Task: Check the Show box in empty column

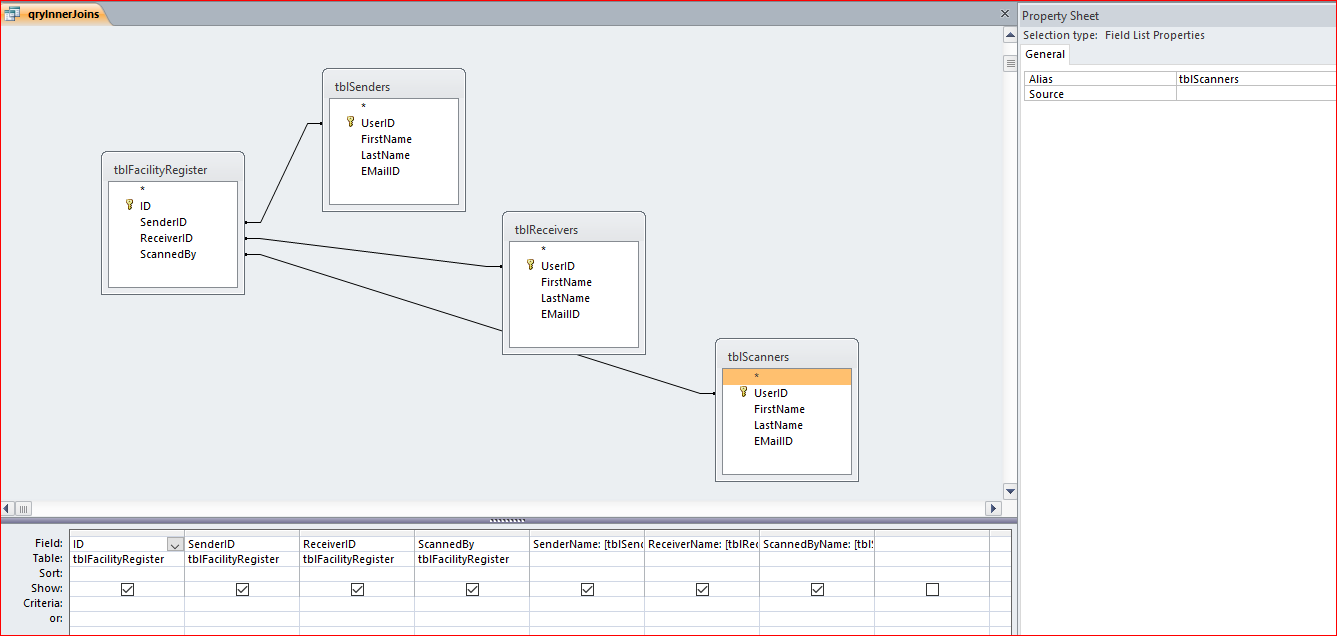Action: (x=932, y=590)
